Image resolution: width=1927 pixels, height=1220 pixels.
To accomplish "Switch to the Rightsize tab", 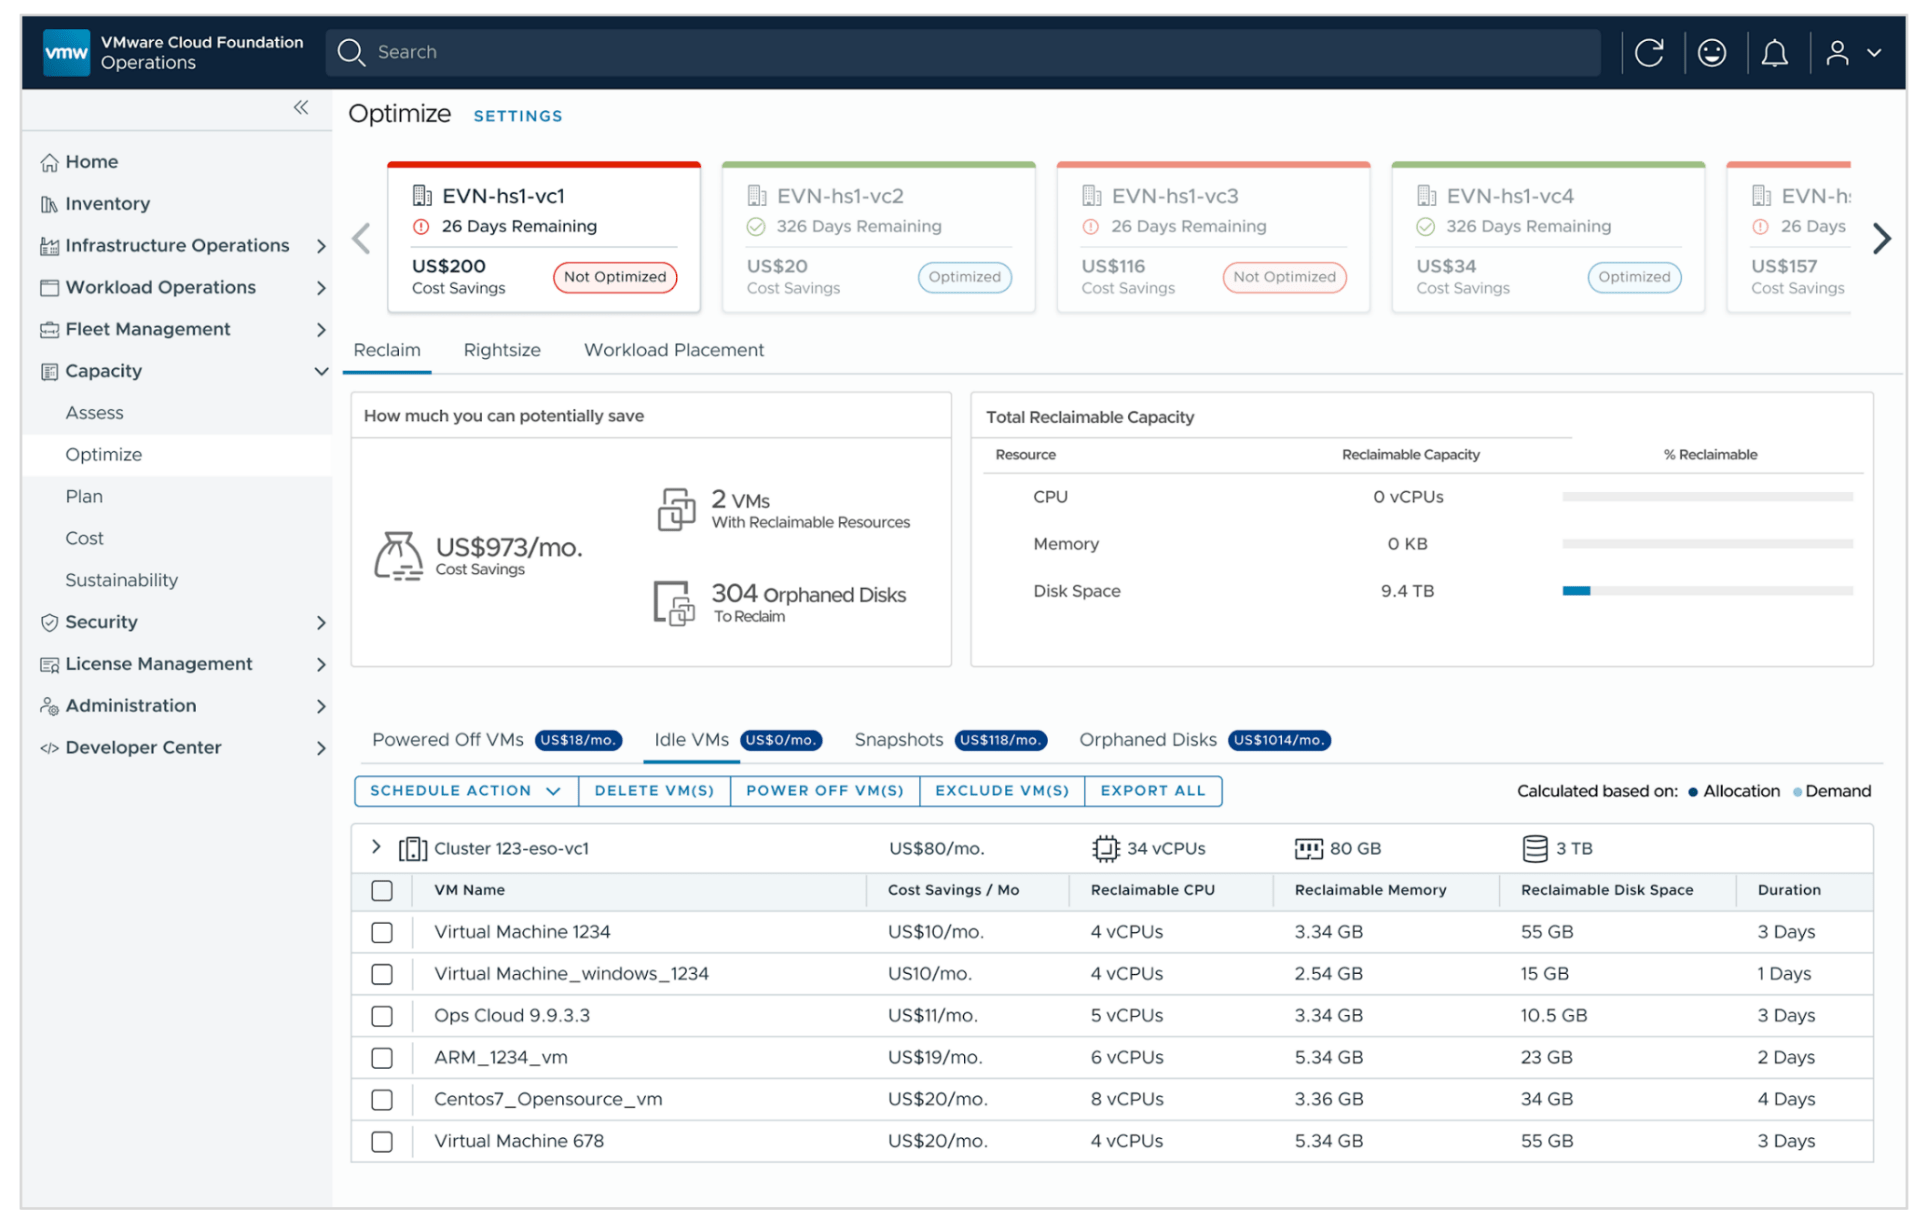I will pyautogui.click(x=502, y=350).
